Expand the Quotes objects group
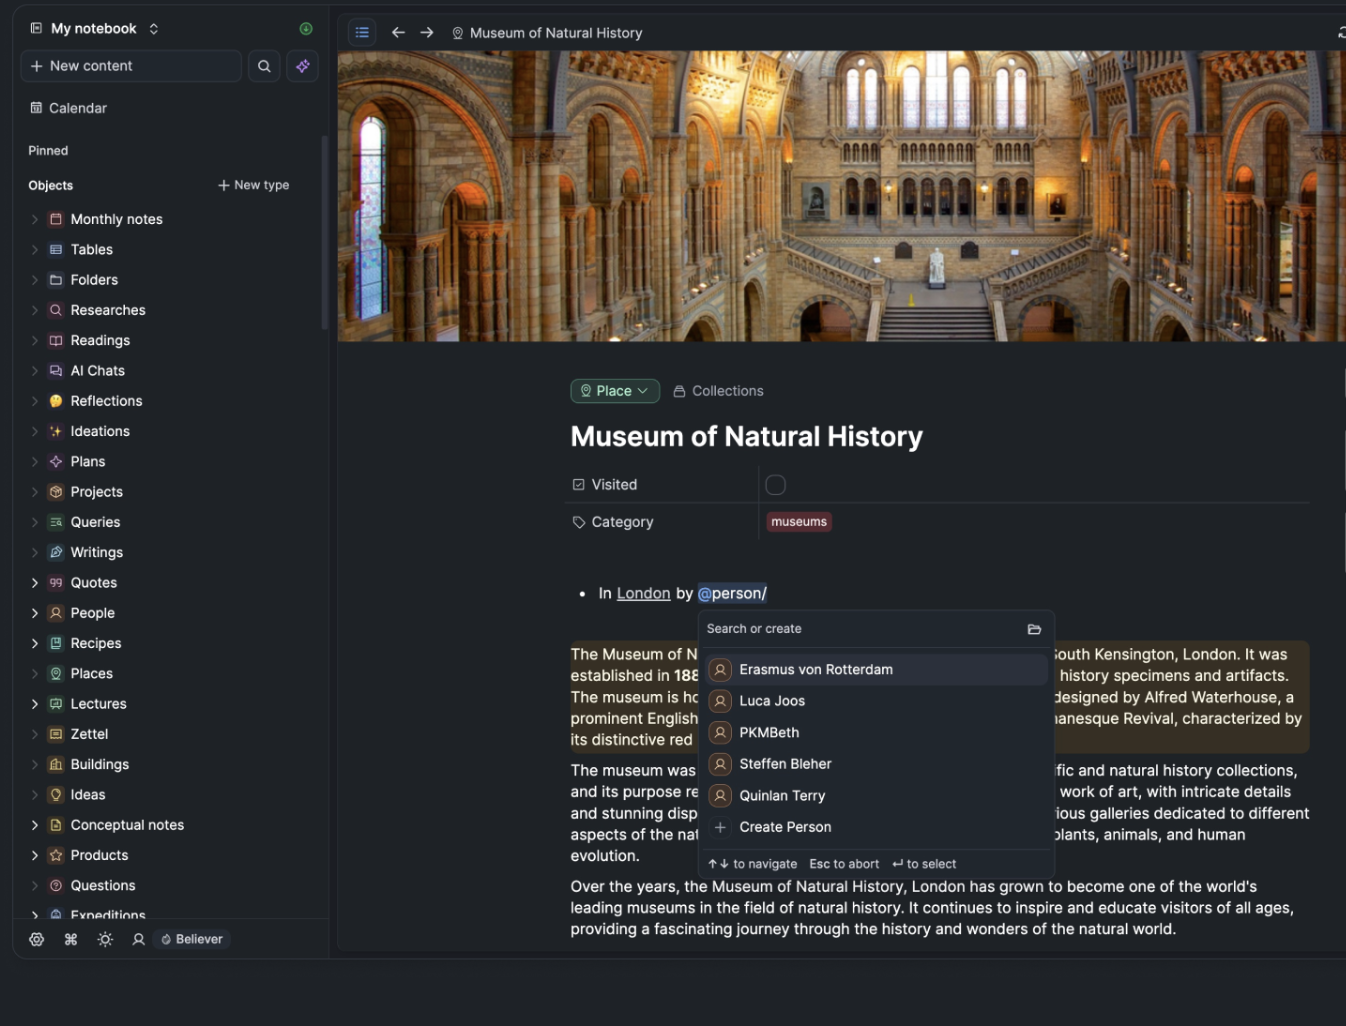 (35, 583)
